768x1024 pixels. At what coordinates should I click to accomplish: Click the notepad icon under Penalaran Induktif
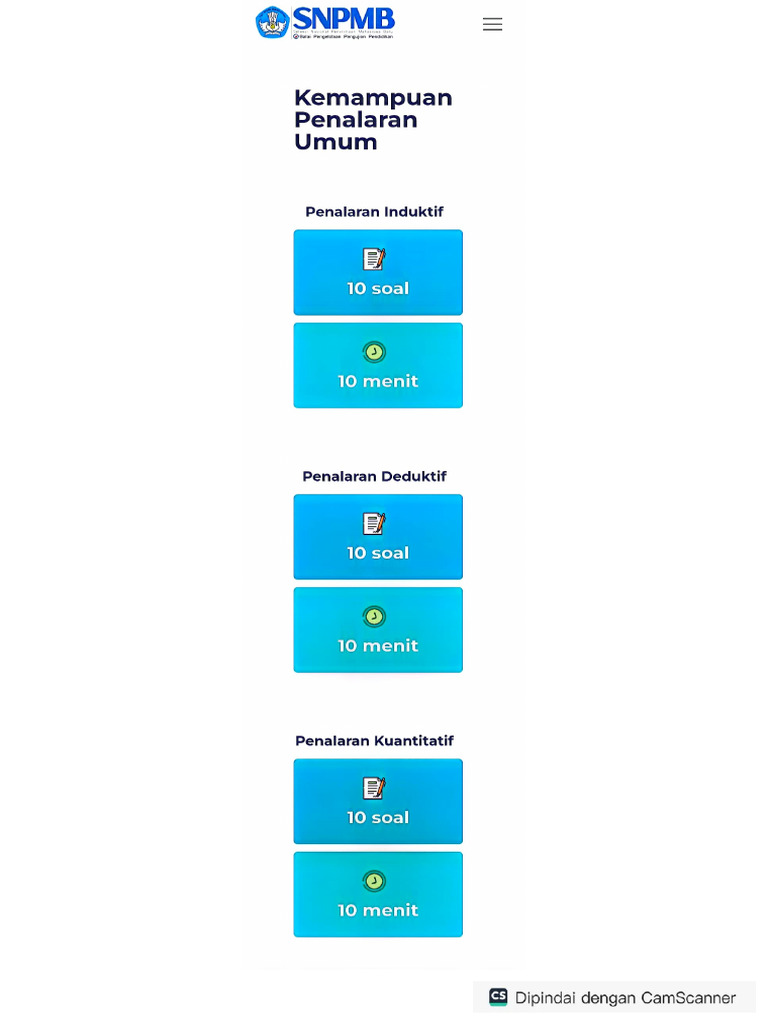(x=374, y=259)
